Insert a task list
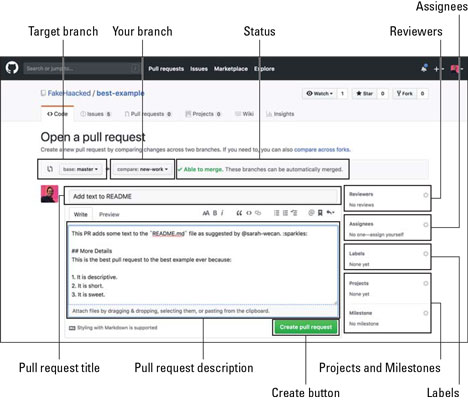Viewport: 468px width, 400px height. click(294, 213)
